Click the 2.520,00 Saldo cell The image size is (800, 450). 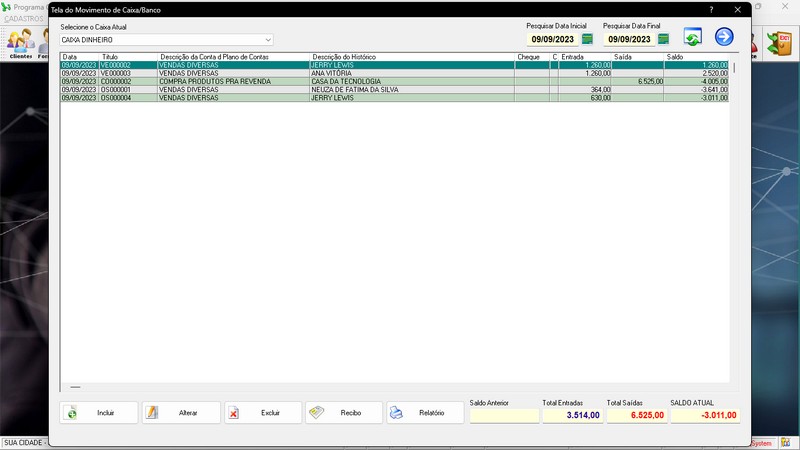(696, 73)
